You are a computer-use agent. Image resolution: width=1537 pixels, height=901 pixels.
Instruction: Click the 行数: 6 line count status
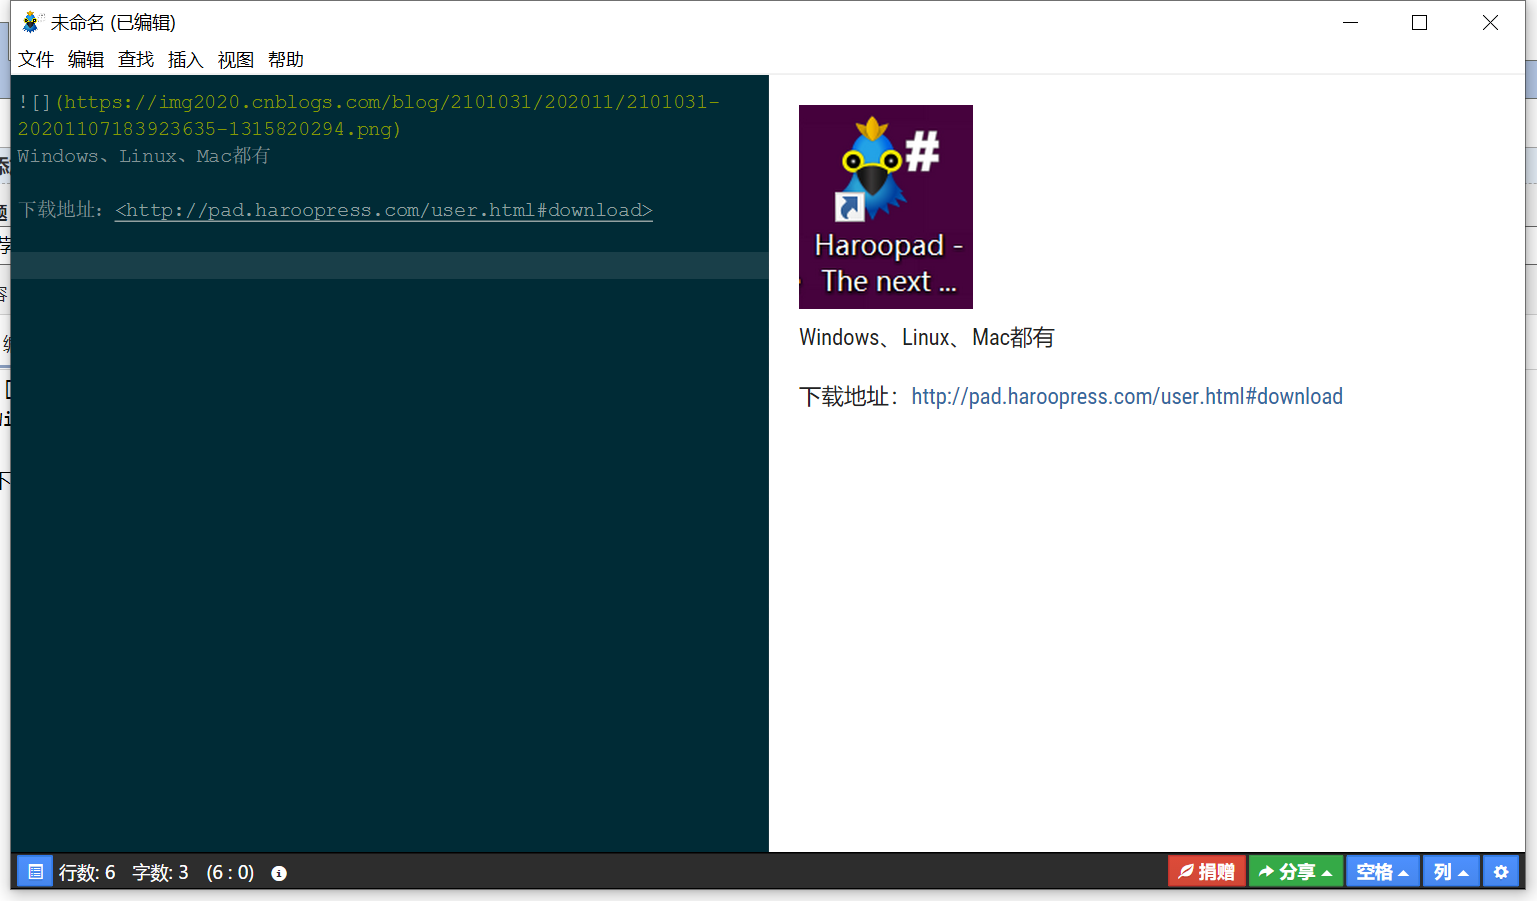87,873
